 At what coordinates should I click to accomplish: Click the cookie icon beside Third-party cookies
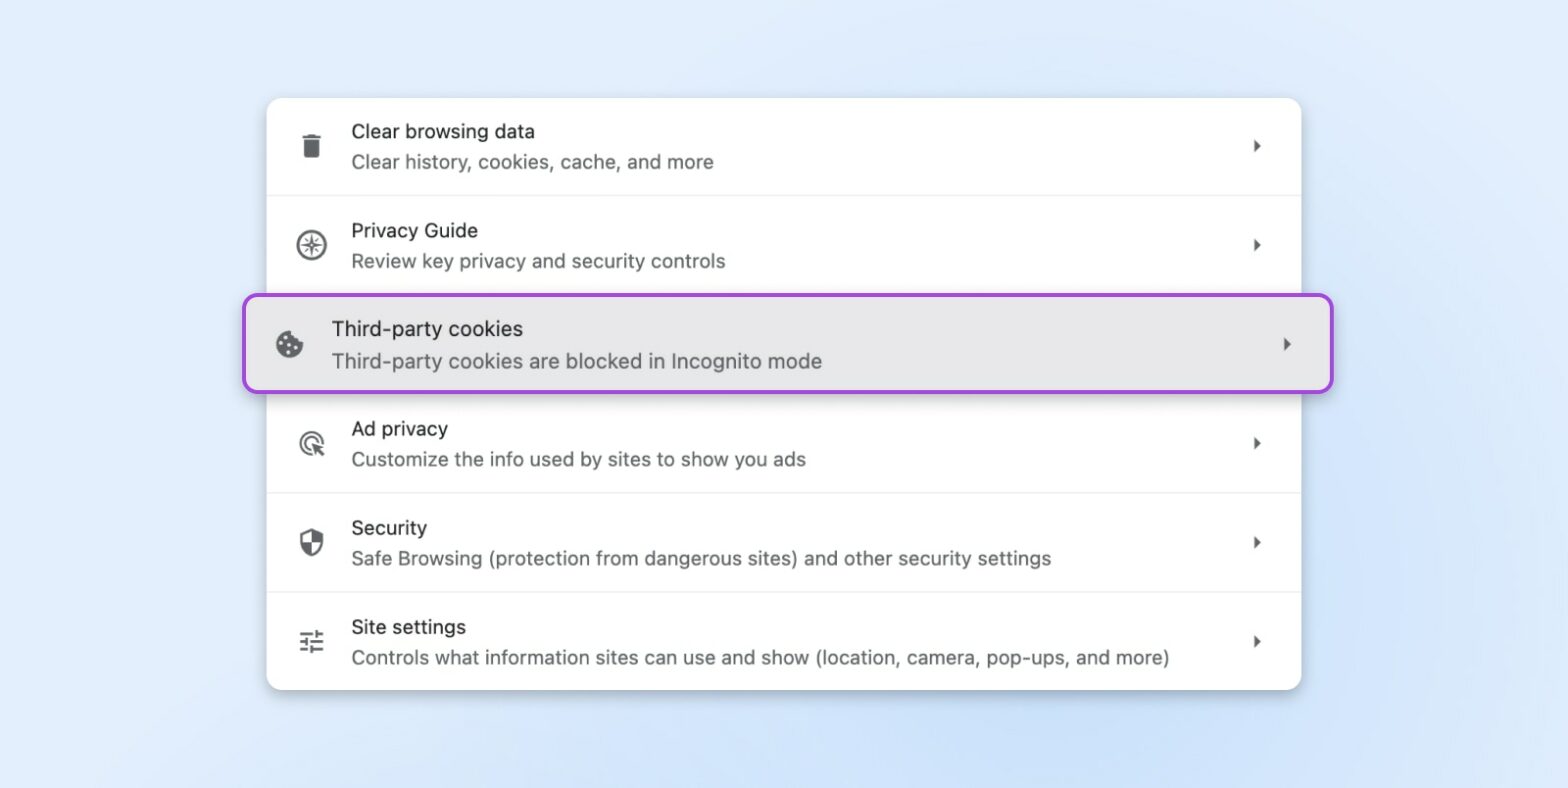click(289, 344)
